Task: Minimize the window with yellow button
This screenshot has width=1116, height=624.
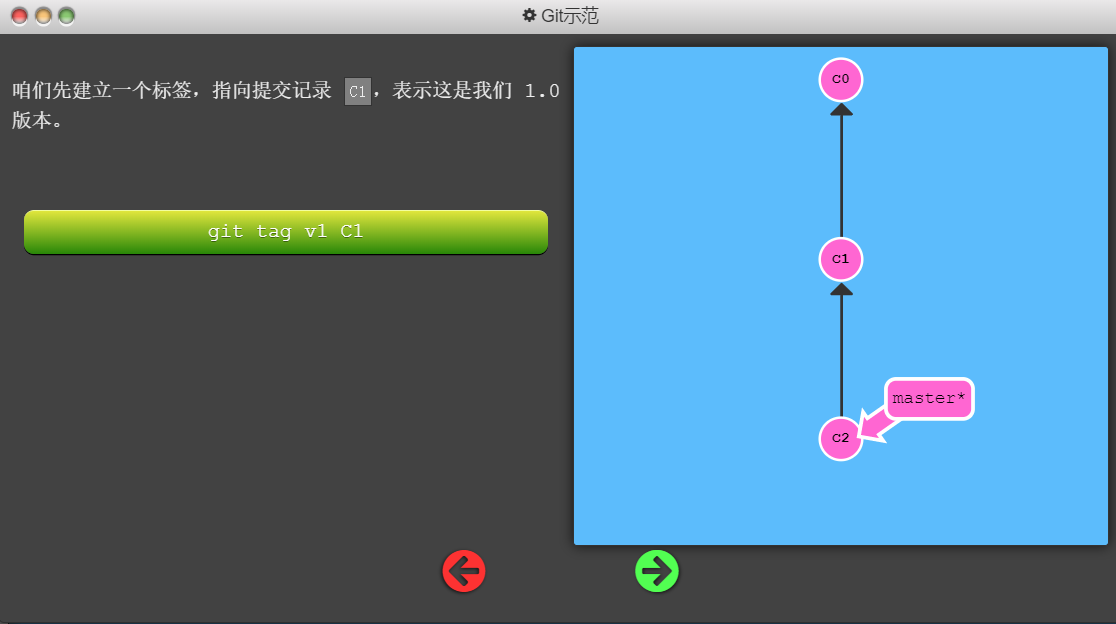Action: [x=43, y=16]
